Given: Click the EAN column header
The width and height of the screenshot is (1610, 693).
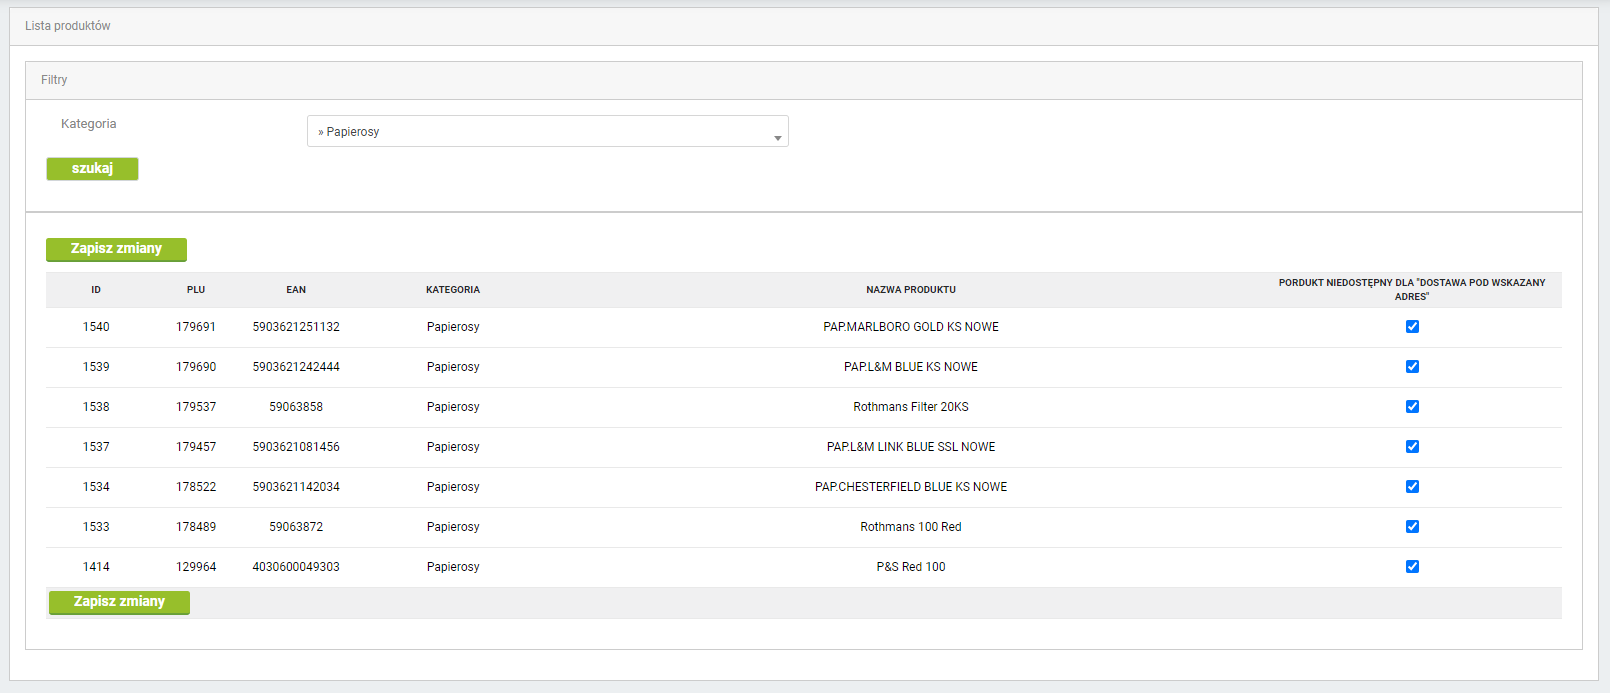Looking at the screenshot, I should [x=296, y=290].
